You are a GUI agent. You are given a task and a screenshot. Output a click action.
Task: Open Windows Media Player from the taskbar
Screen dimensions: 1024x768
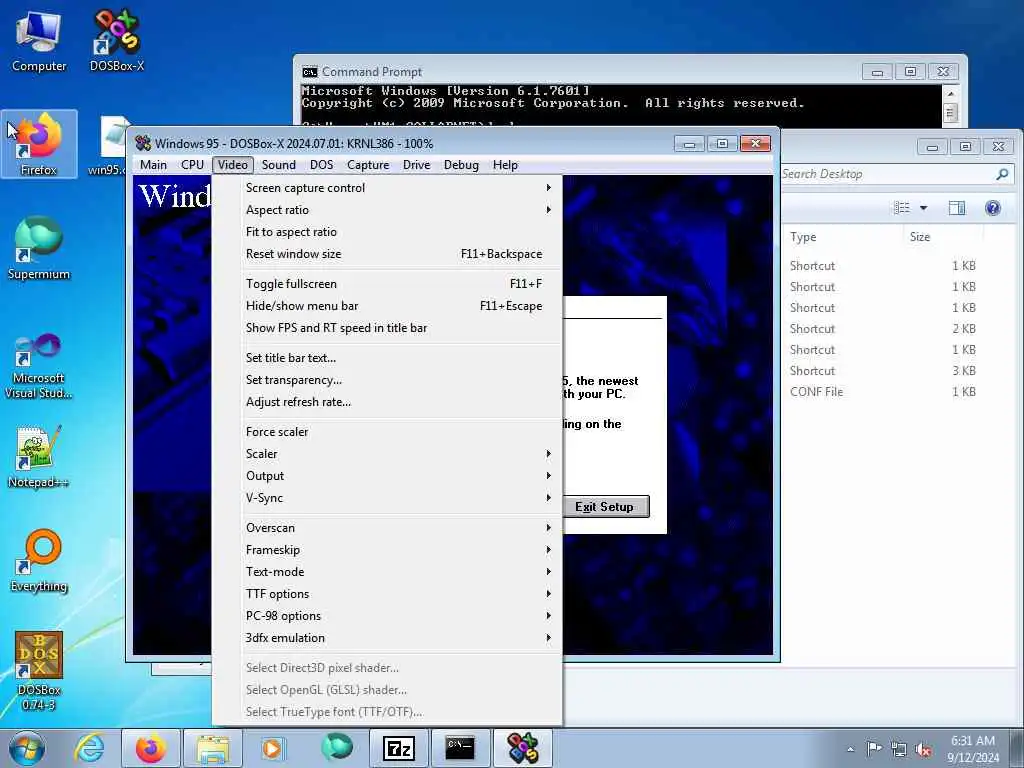point(272,748)
